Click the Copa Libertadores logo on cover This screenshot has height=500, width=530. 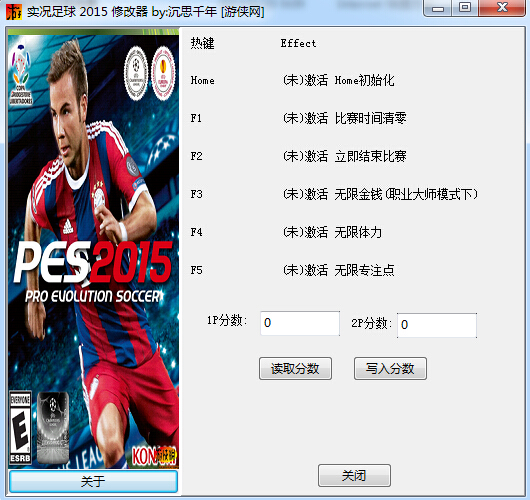(21, 74)
